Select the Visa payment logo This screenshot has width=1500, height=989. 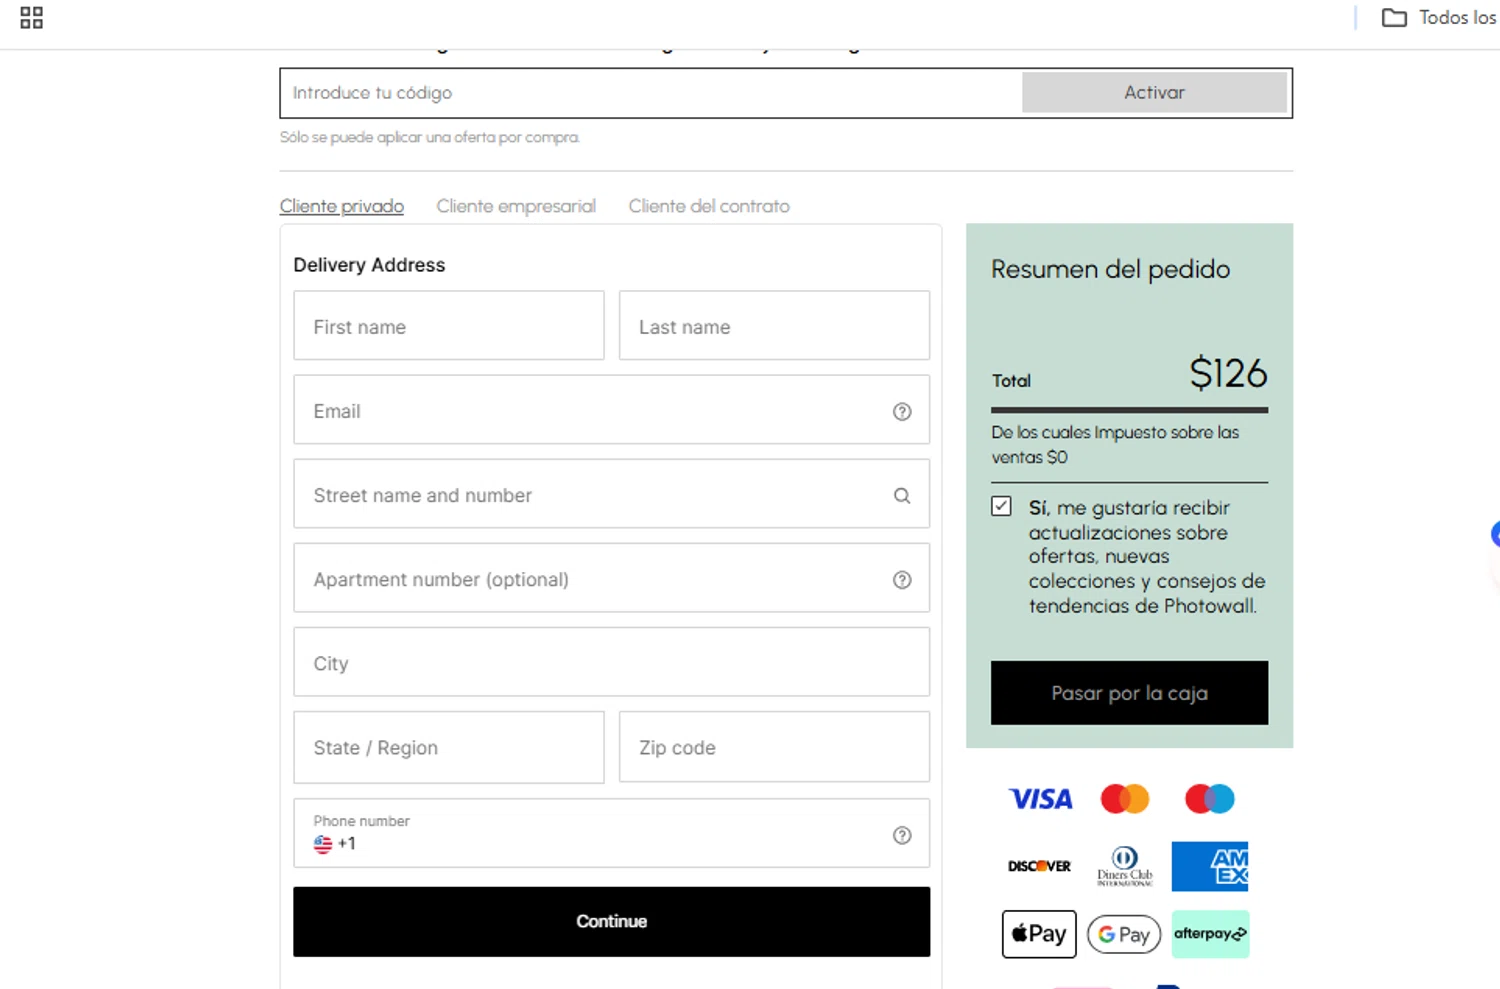pos(1040,799)
